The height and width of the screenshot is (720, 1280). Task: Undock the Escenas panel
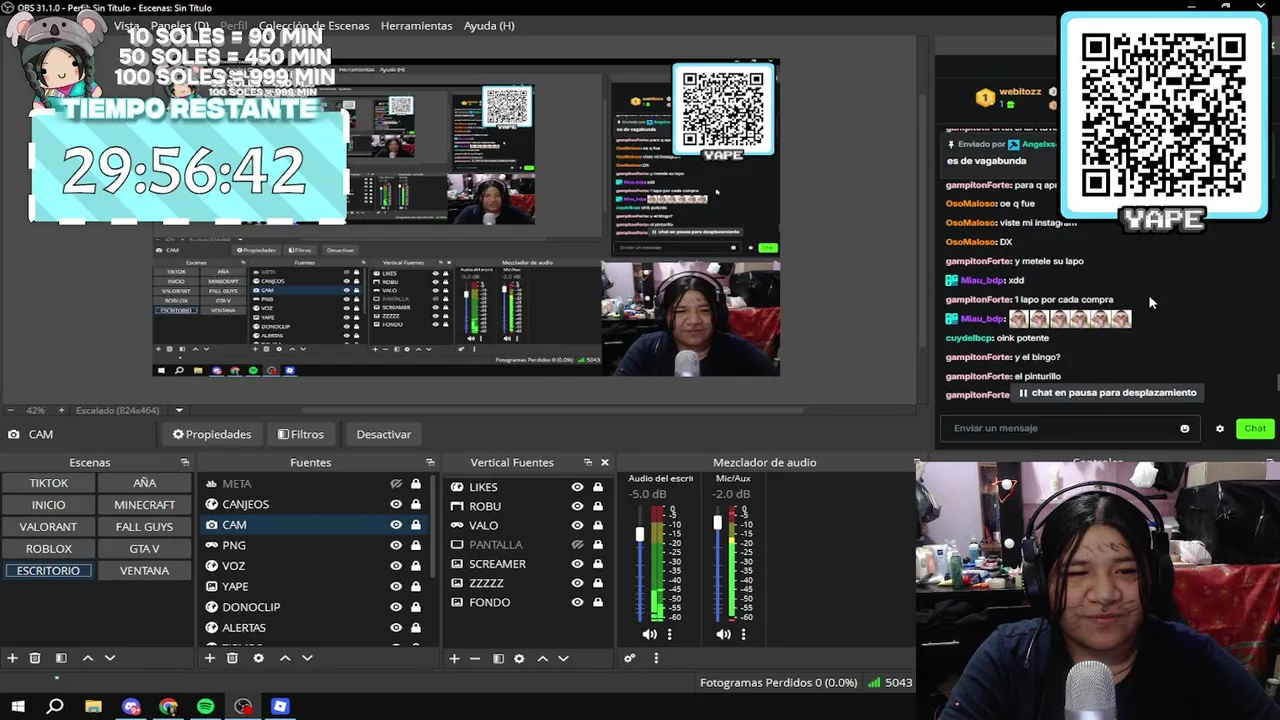(x=185, y=462)
